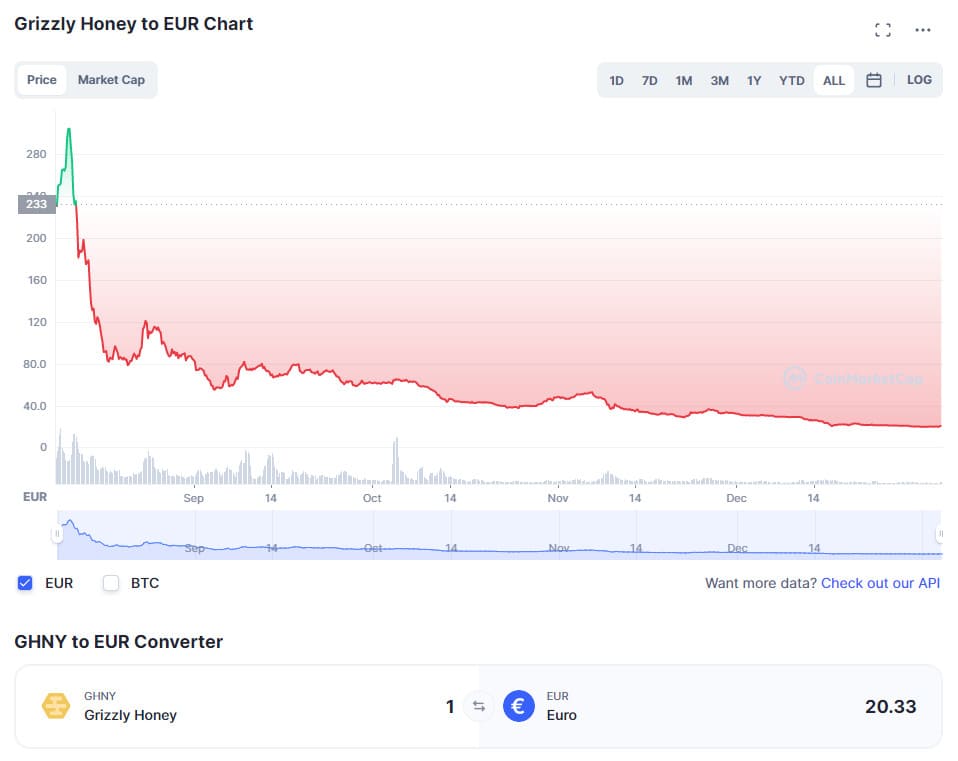Click the Grizzly Honey coin logo
Screen dimensions: 958x761
[x=56, y=706]
